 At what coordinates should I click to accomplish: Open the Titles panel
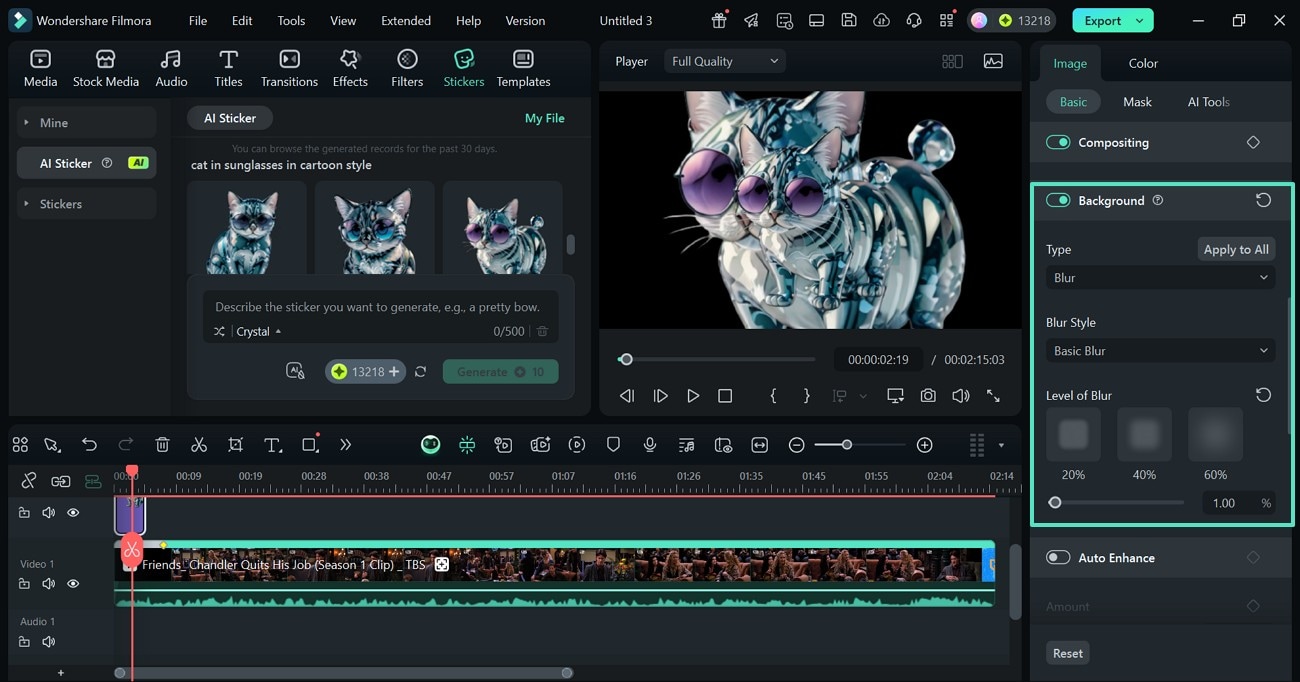[228, 68]
